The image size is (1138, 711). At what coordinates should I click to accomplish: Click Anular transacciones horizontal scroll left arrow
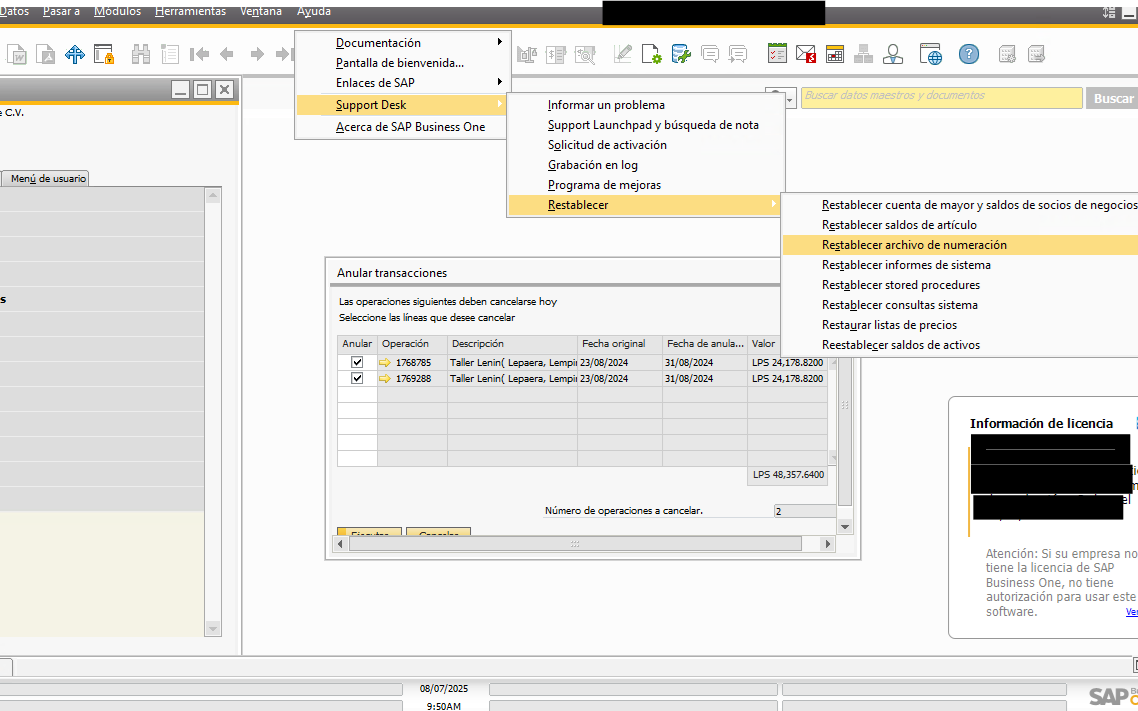point(341,543)
